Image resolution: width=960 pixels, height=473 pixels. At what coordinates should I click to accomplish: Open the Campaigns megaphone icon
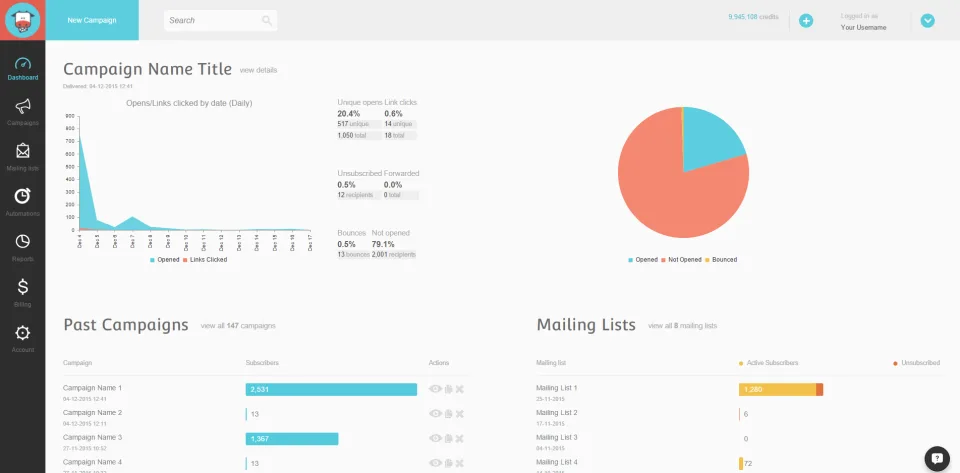coord(23,106)
